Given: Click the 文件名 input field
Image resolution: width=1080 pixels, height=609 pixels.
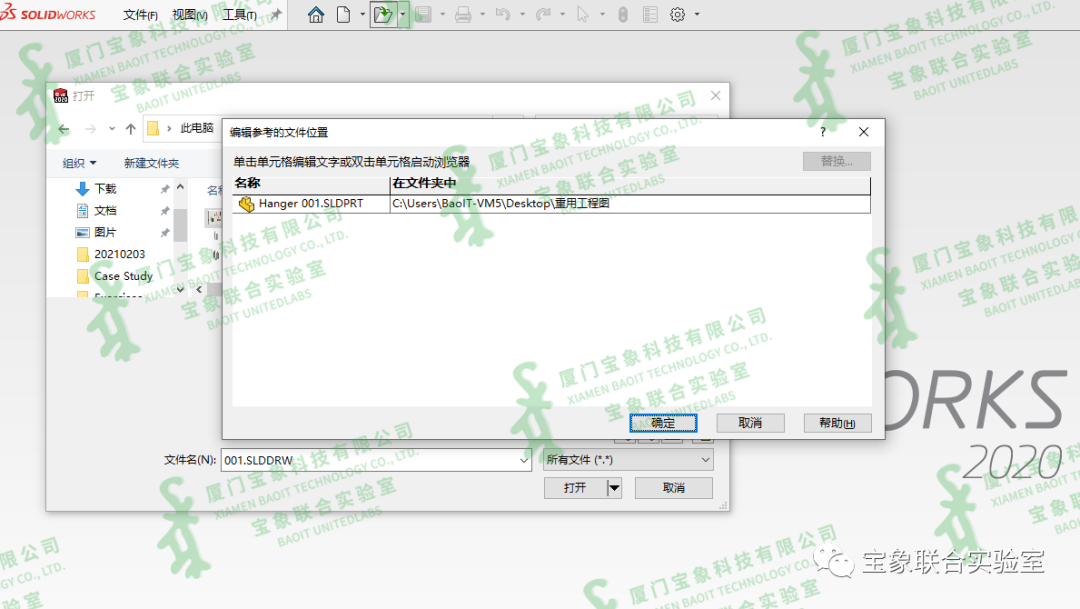Looking at the screenshot, I should 368,460.
